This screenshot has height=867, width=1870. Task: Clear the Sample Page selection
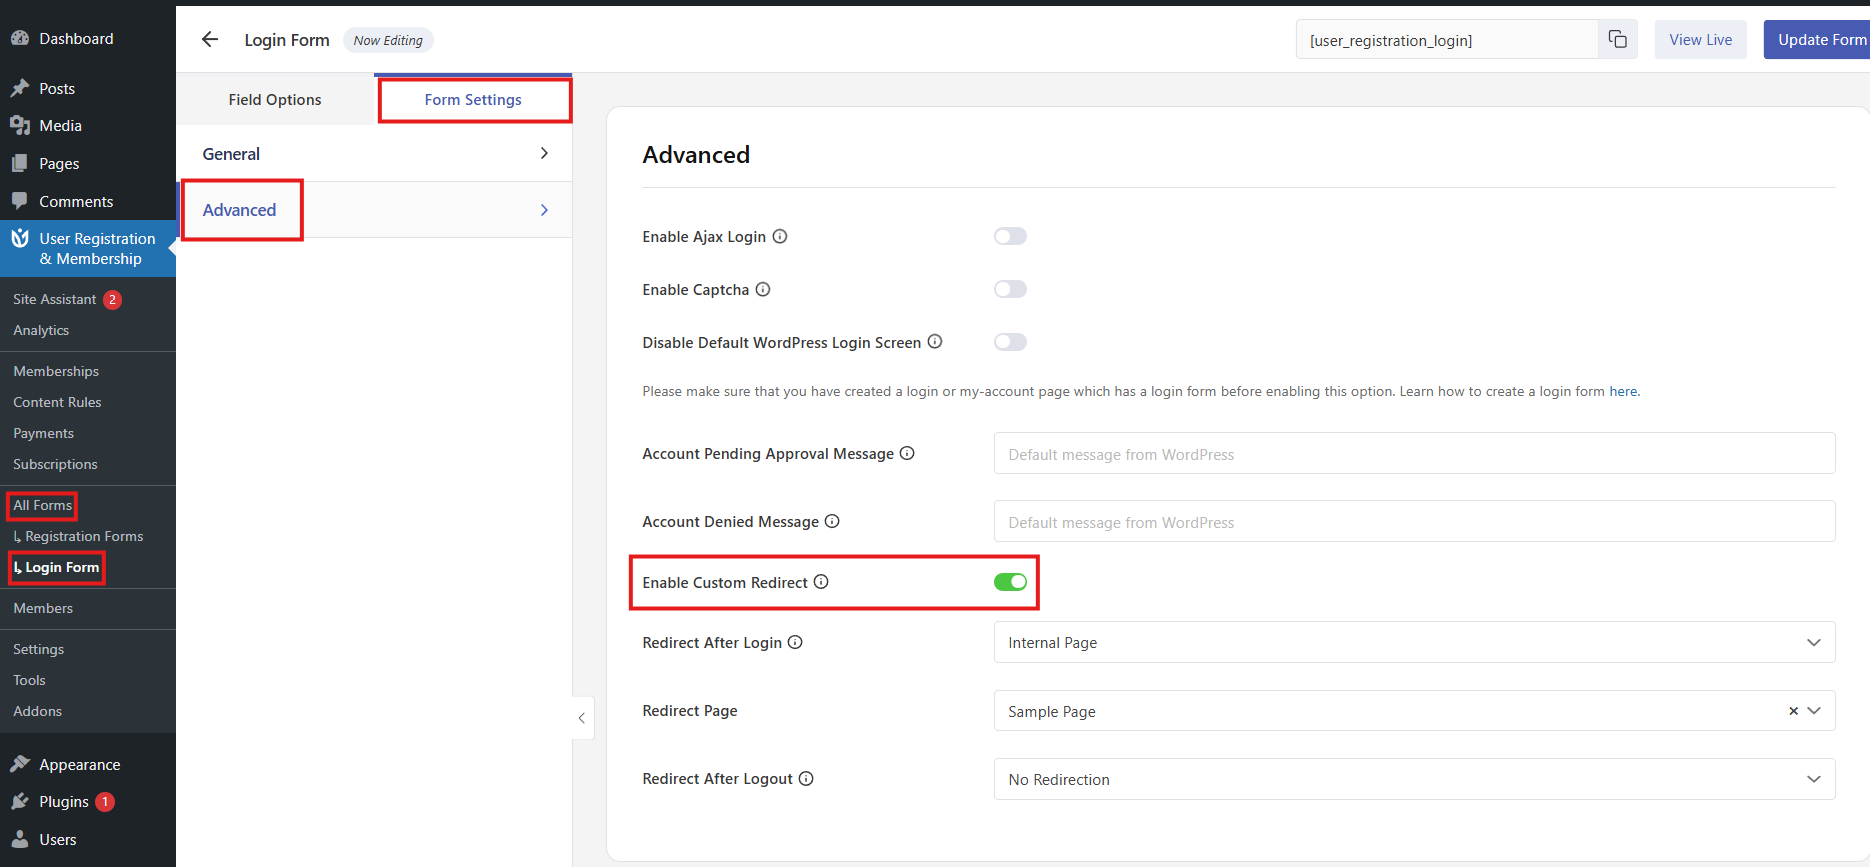(x=1793, y=711)
